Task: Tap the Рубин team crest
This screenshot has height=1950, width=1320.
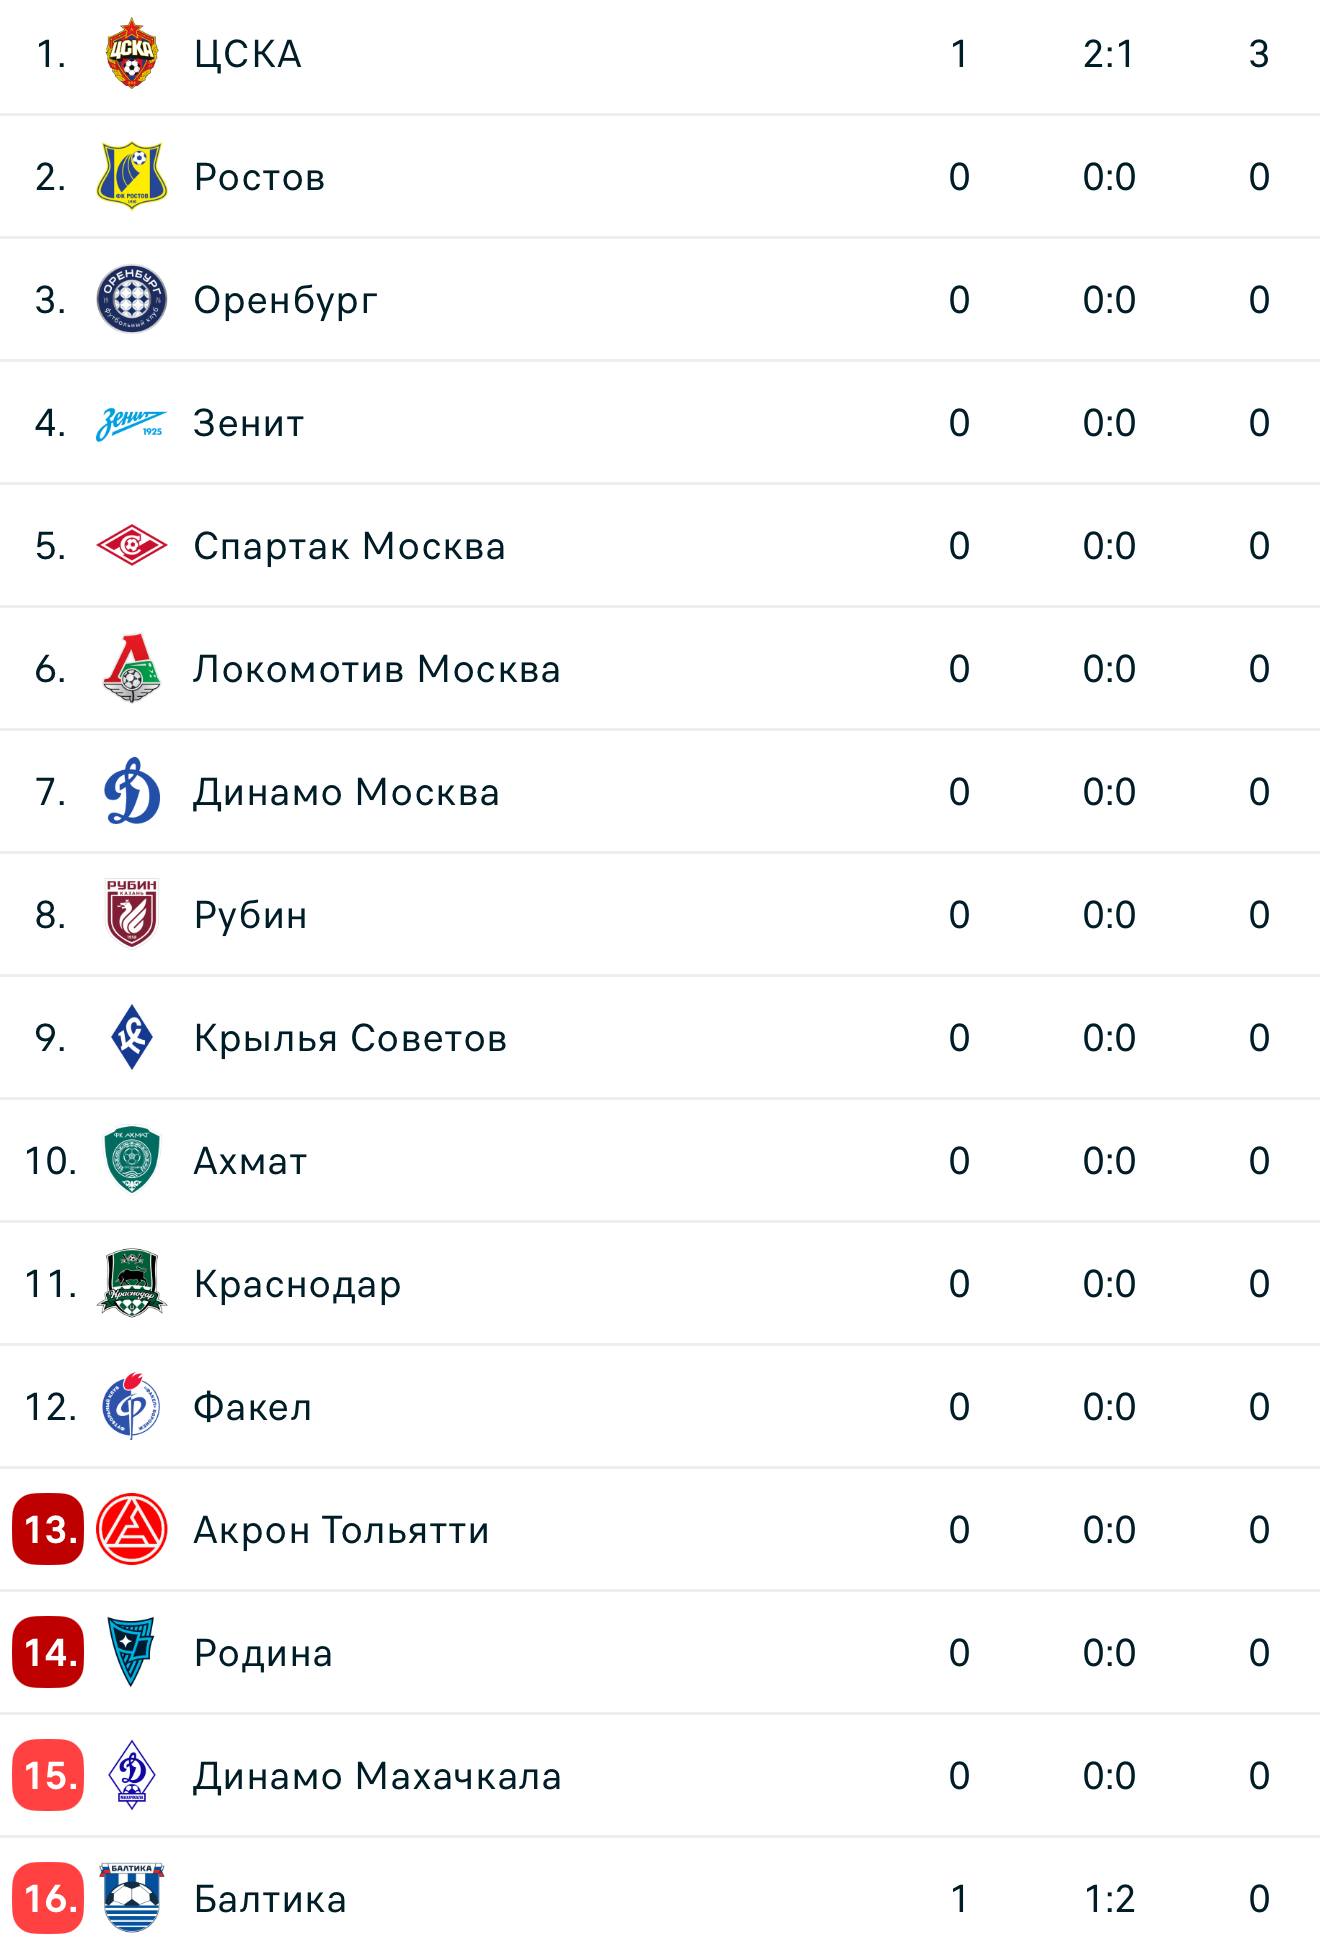Action: [131, 914]
